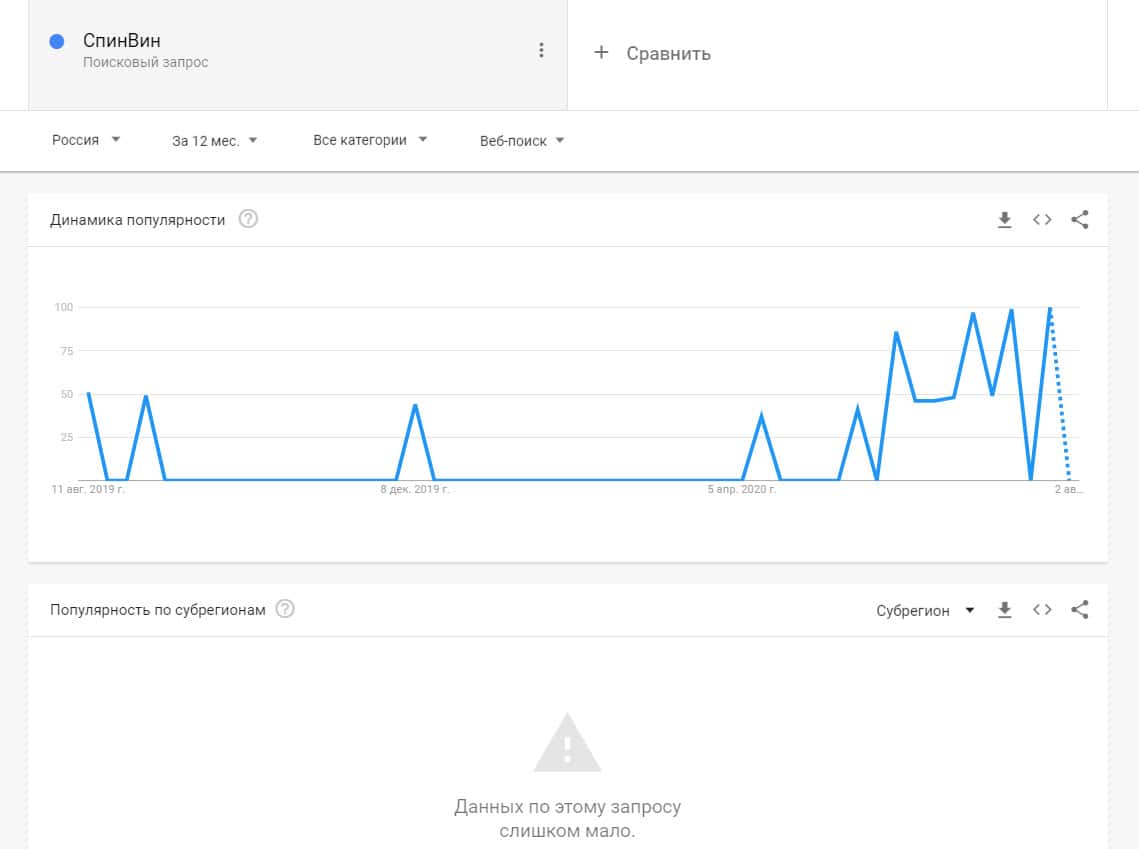Click the chart peak at 100
Screen dimensions: 1139x849
(1050, 309)
